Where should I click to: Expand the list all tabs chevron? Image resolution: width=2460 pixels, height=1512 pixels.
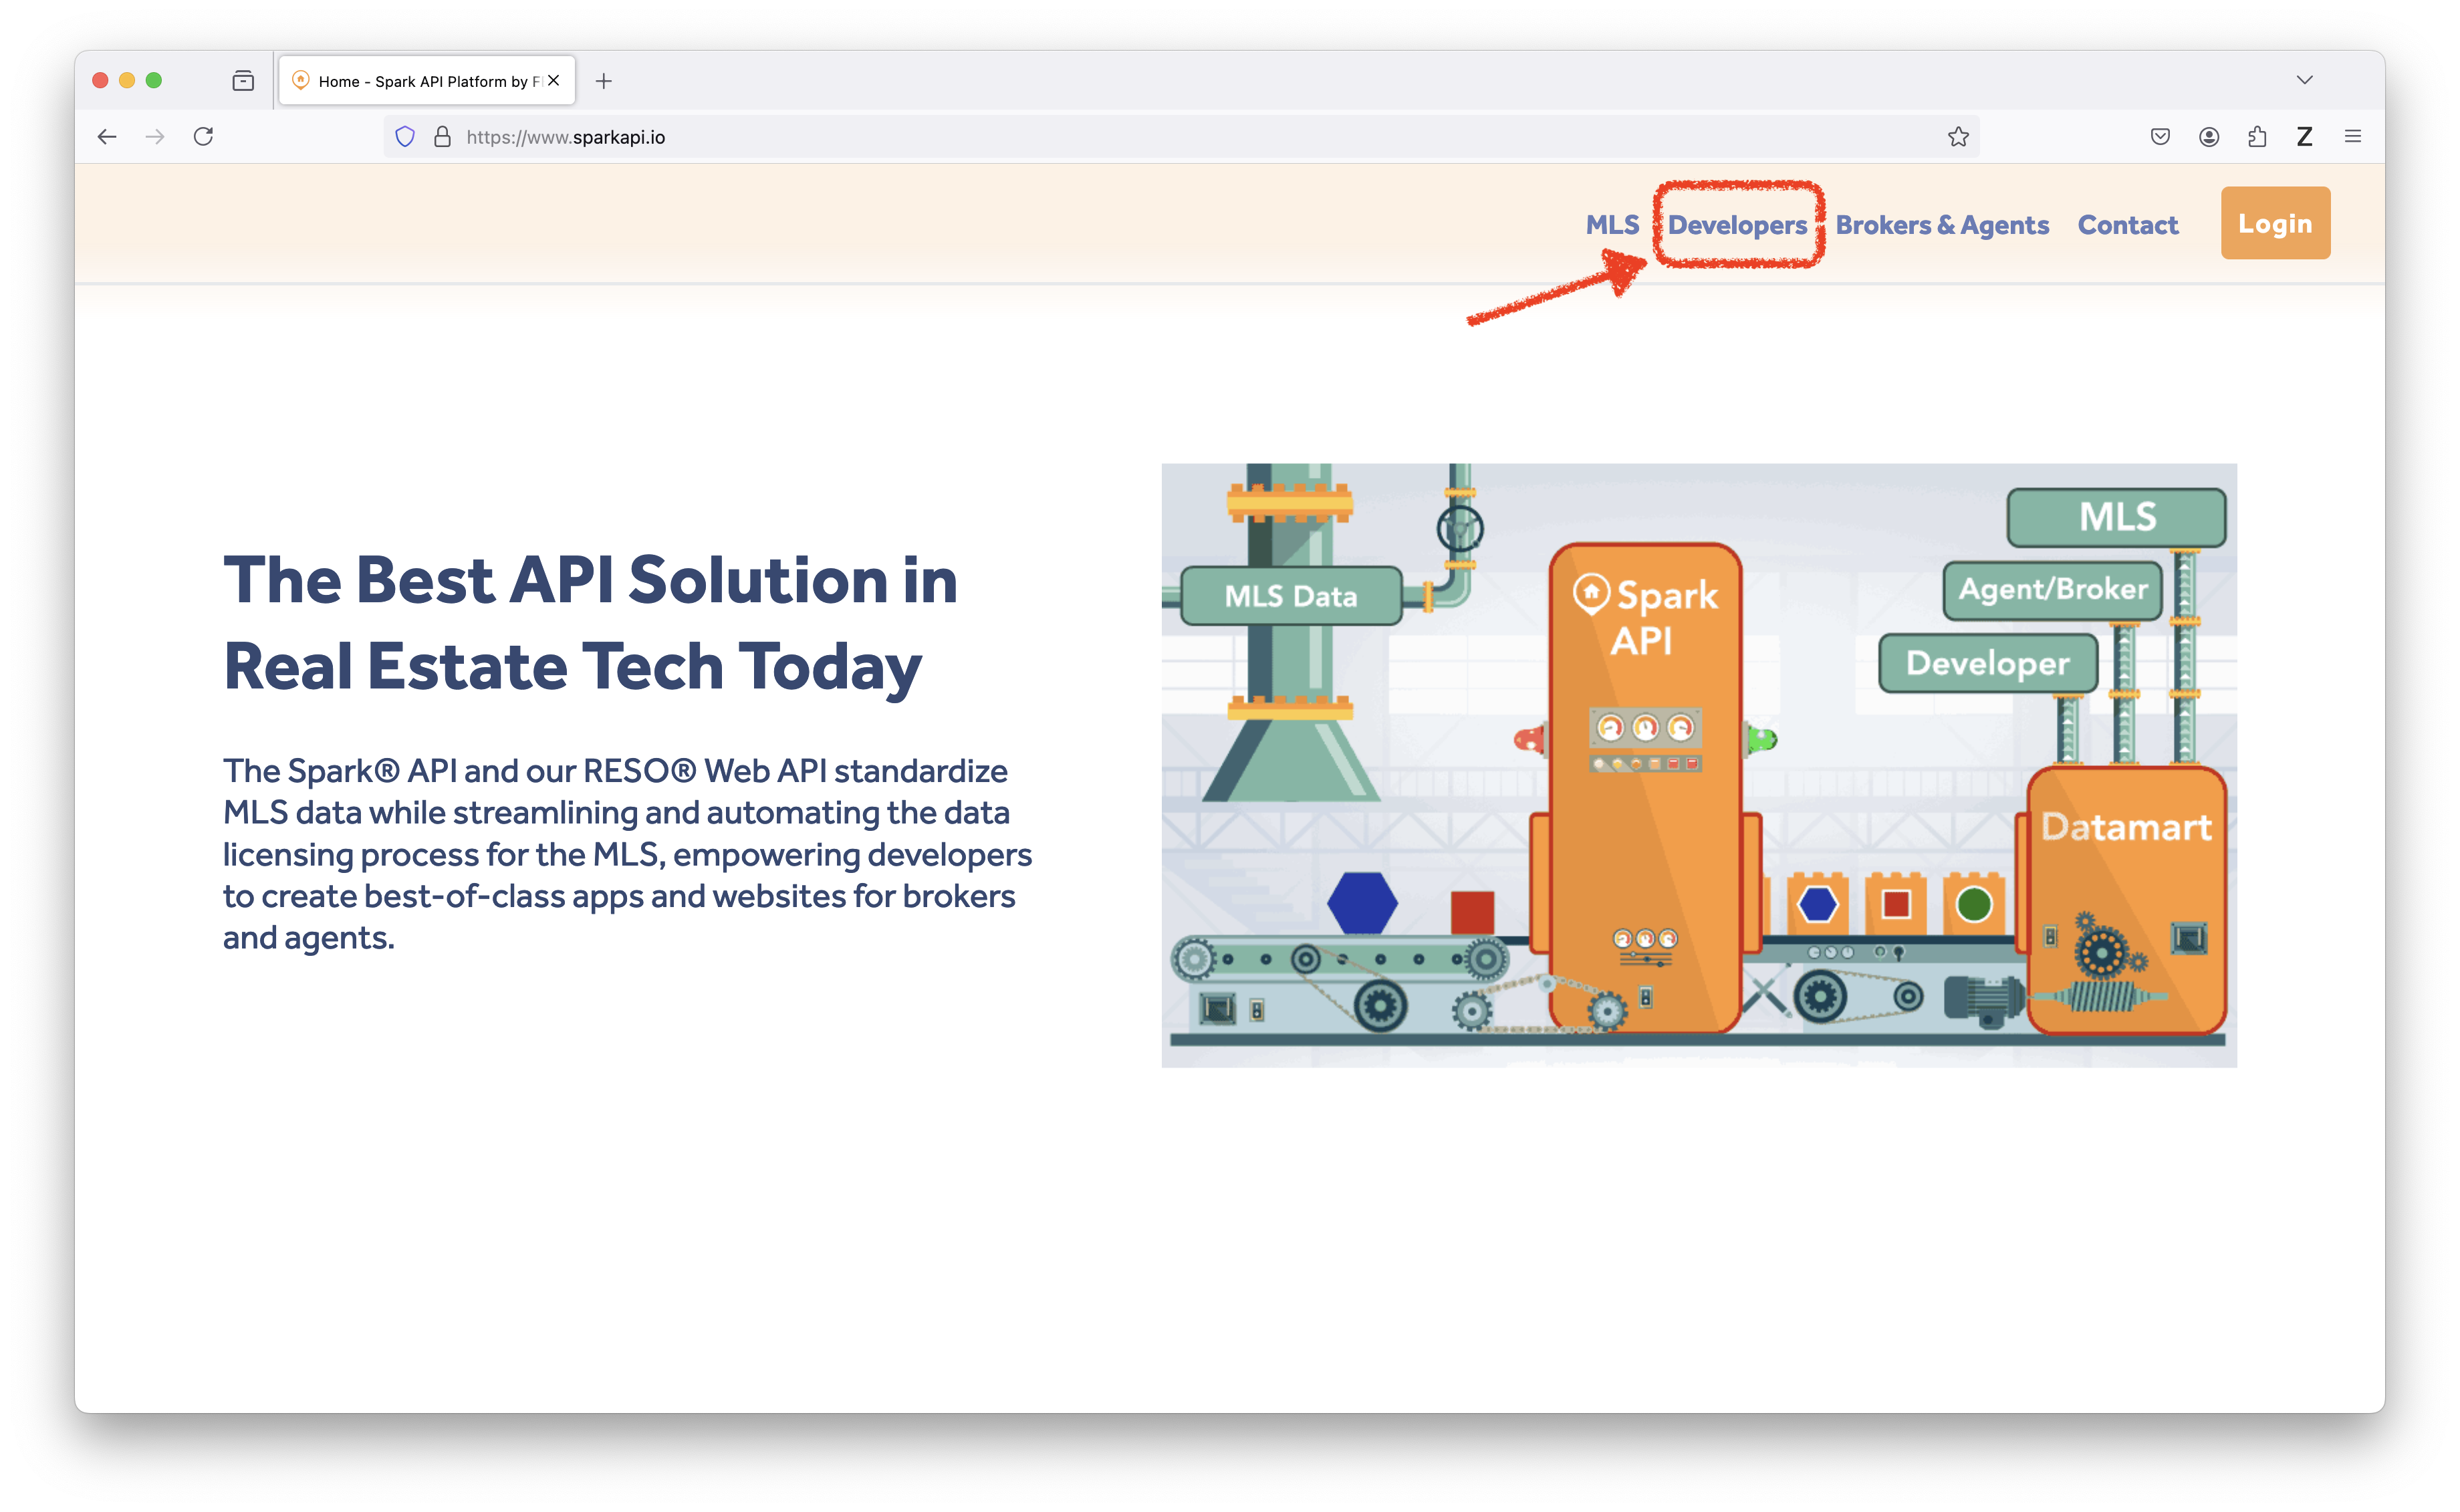[2305, 80]
